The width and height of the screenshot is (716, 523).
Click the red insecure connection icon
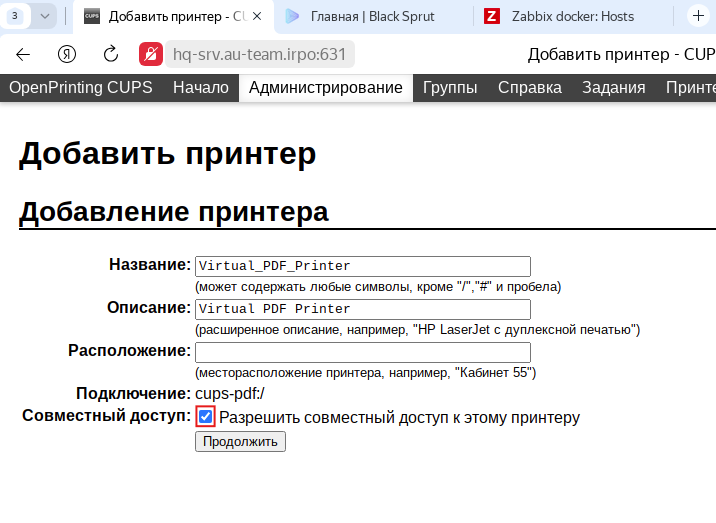point(151,54)
